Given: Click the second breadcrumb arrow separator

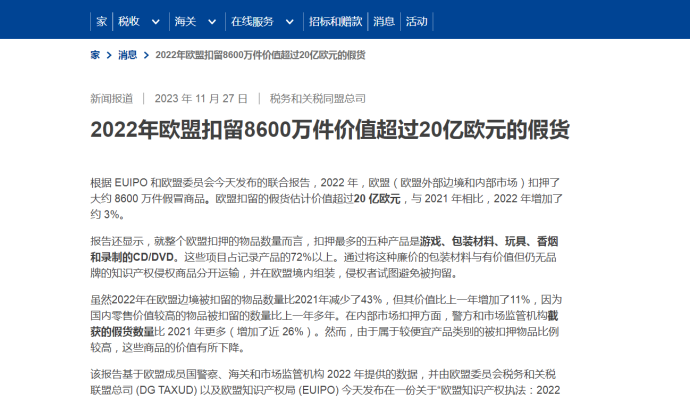Looking at the screenshot, I should (147, 55).
